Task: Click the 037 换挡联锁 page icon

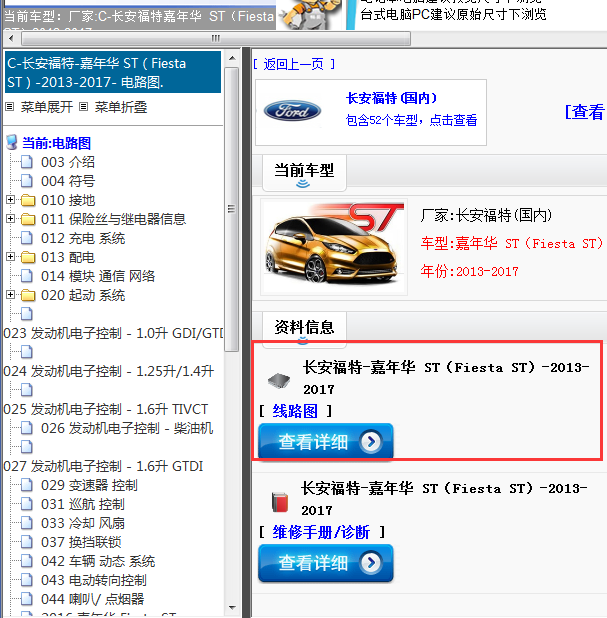Action: (x=27, y=542)
